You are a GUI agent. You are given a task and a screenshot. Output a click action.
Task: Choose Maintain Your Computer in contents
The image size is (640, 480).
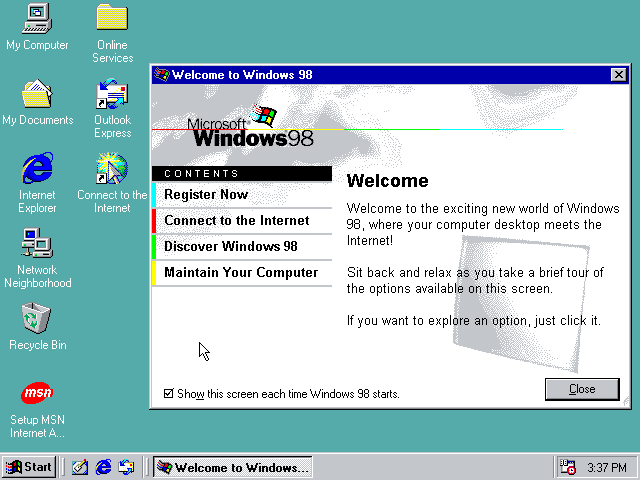242,273
